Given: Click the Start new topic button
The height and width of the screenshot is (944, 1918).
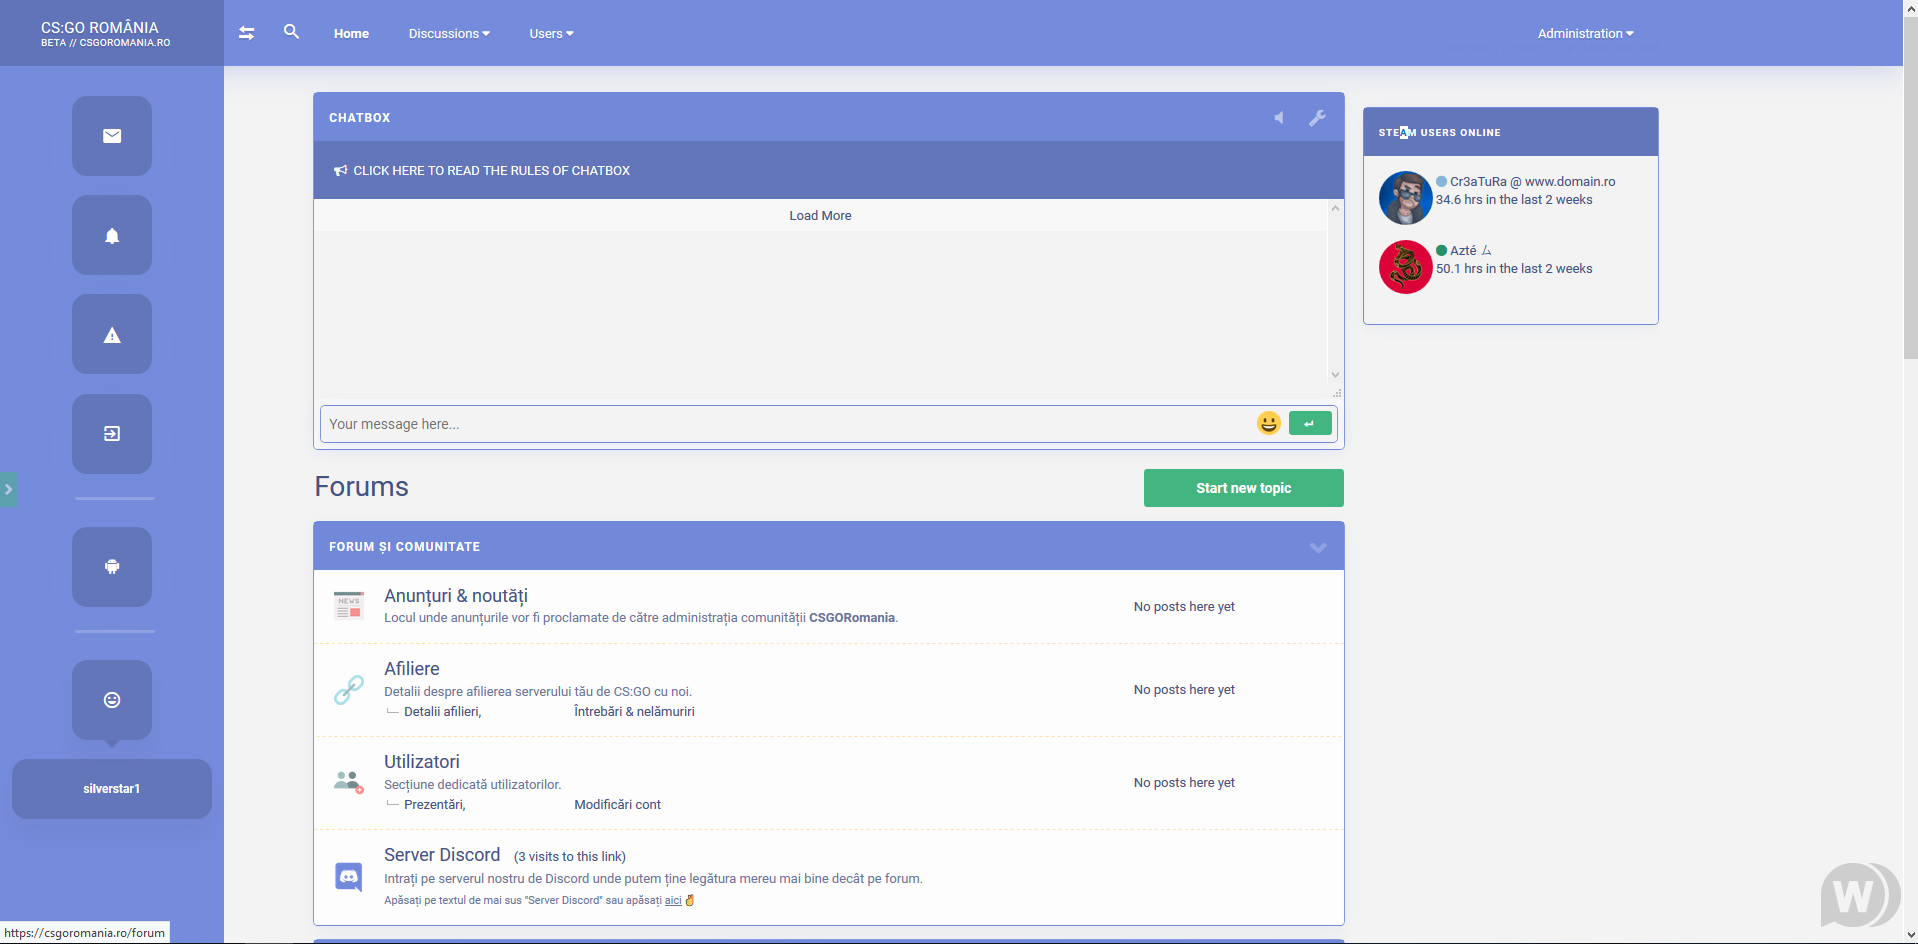Looking at the screenshot, I should [x=1243, y=488].
